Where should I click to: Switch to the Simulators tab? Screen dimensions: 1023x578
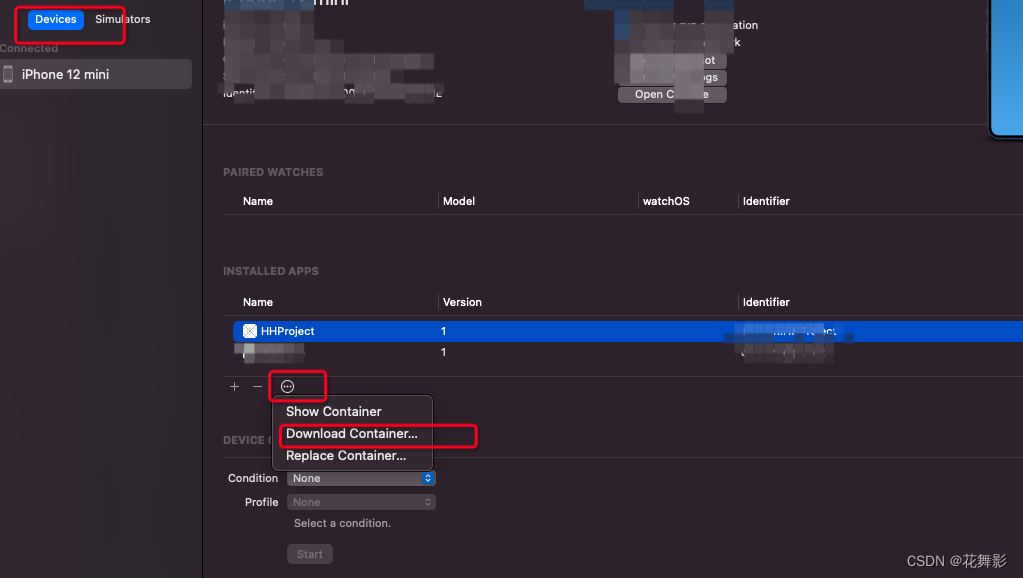tap(123, 20)
